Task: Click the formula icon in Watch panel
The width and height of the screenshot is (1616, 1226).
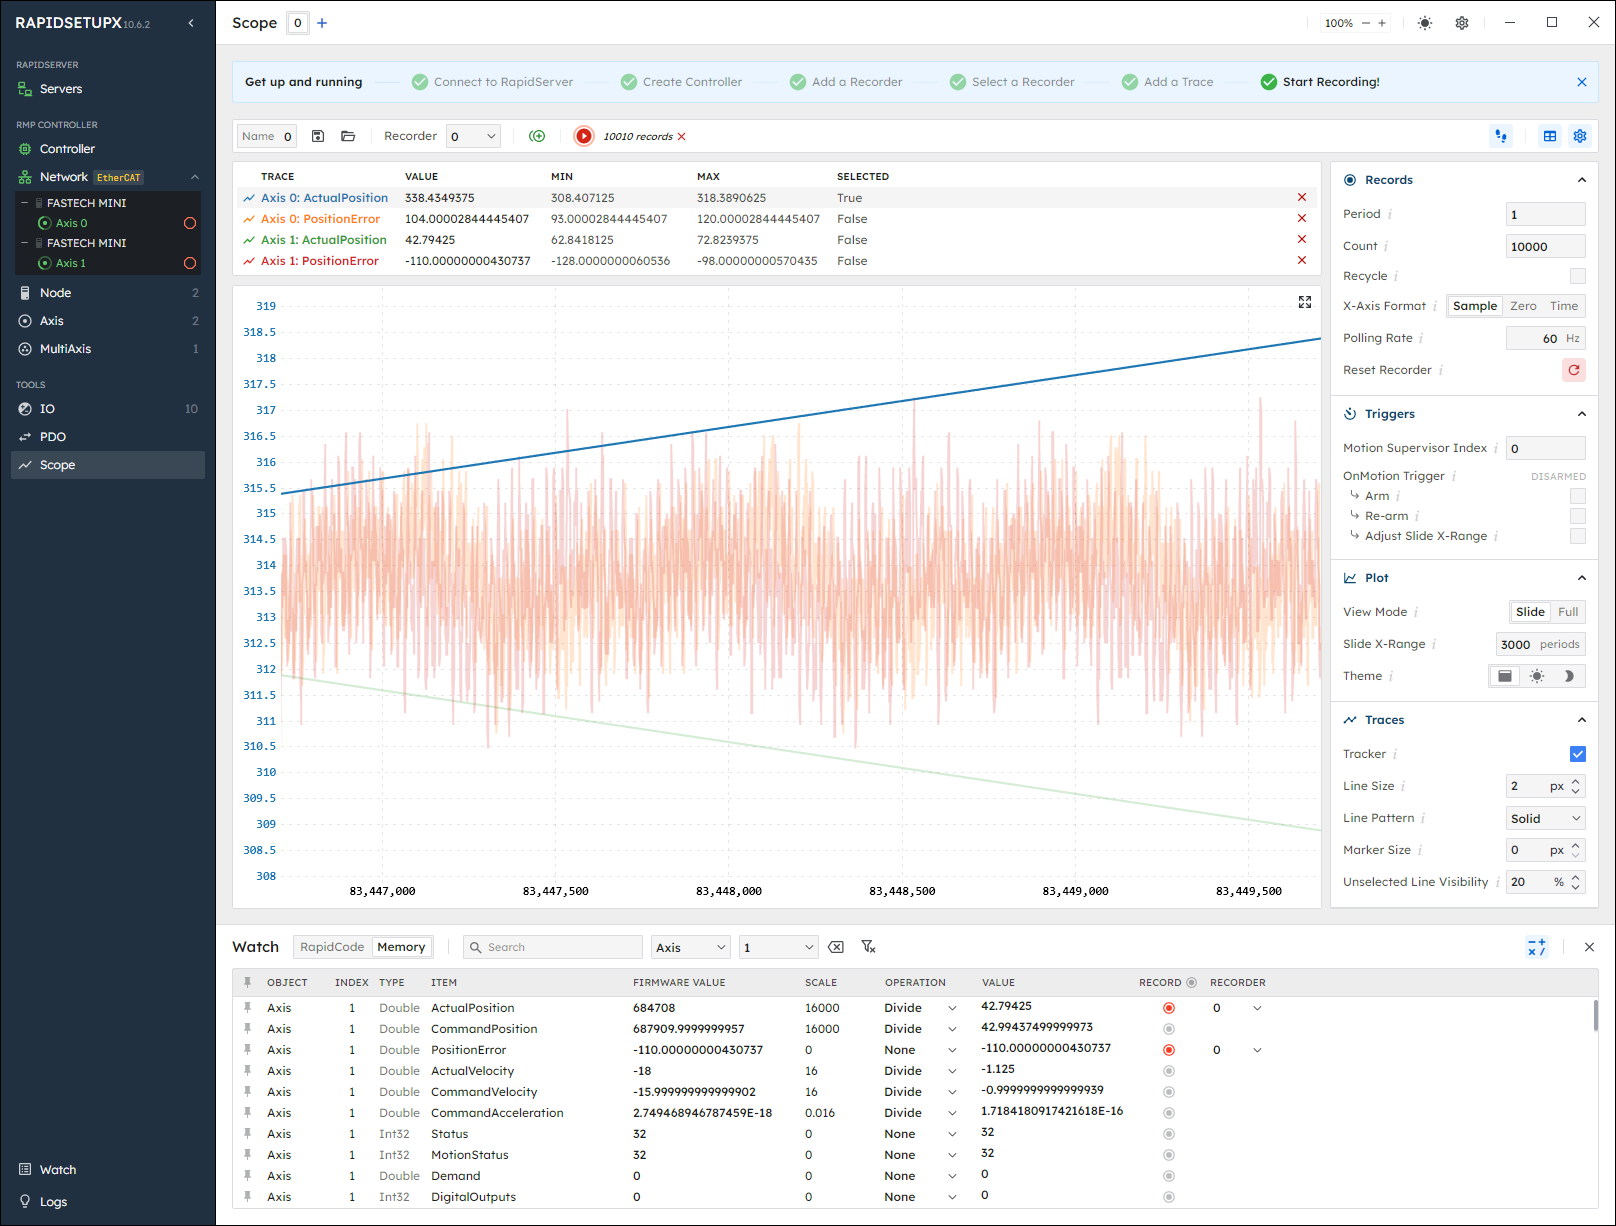Action: pos(1537,947)
